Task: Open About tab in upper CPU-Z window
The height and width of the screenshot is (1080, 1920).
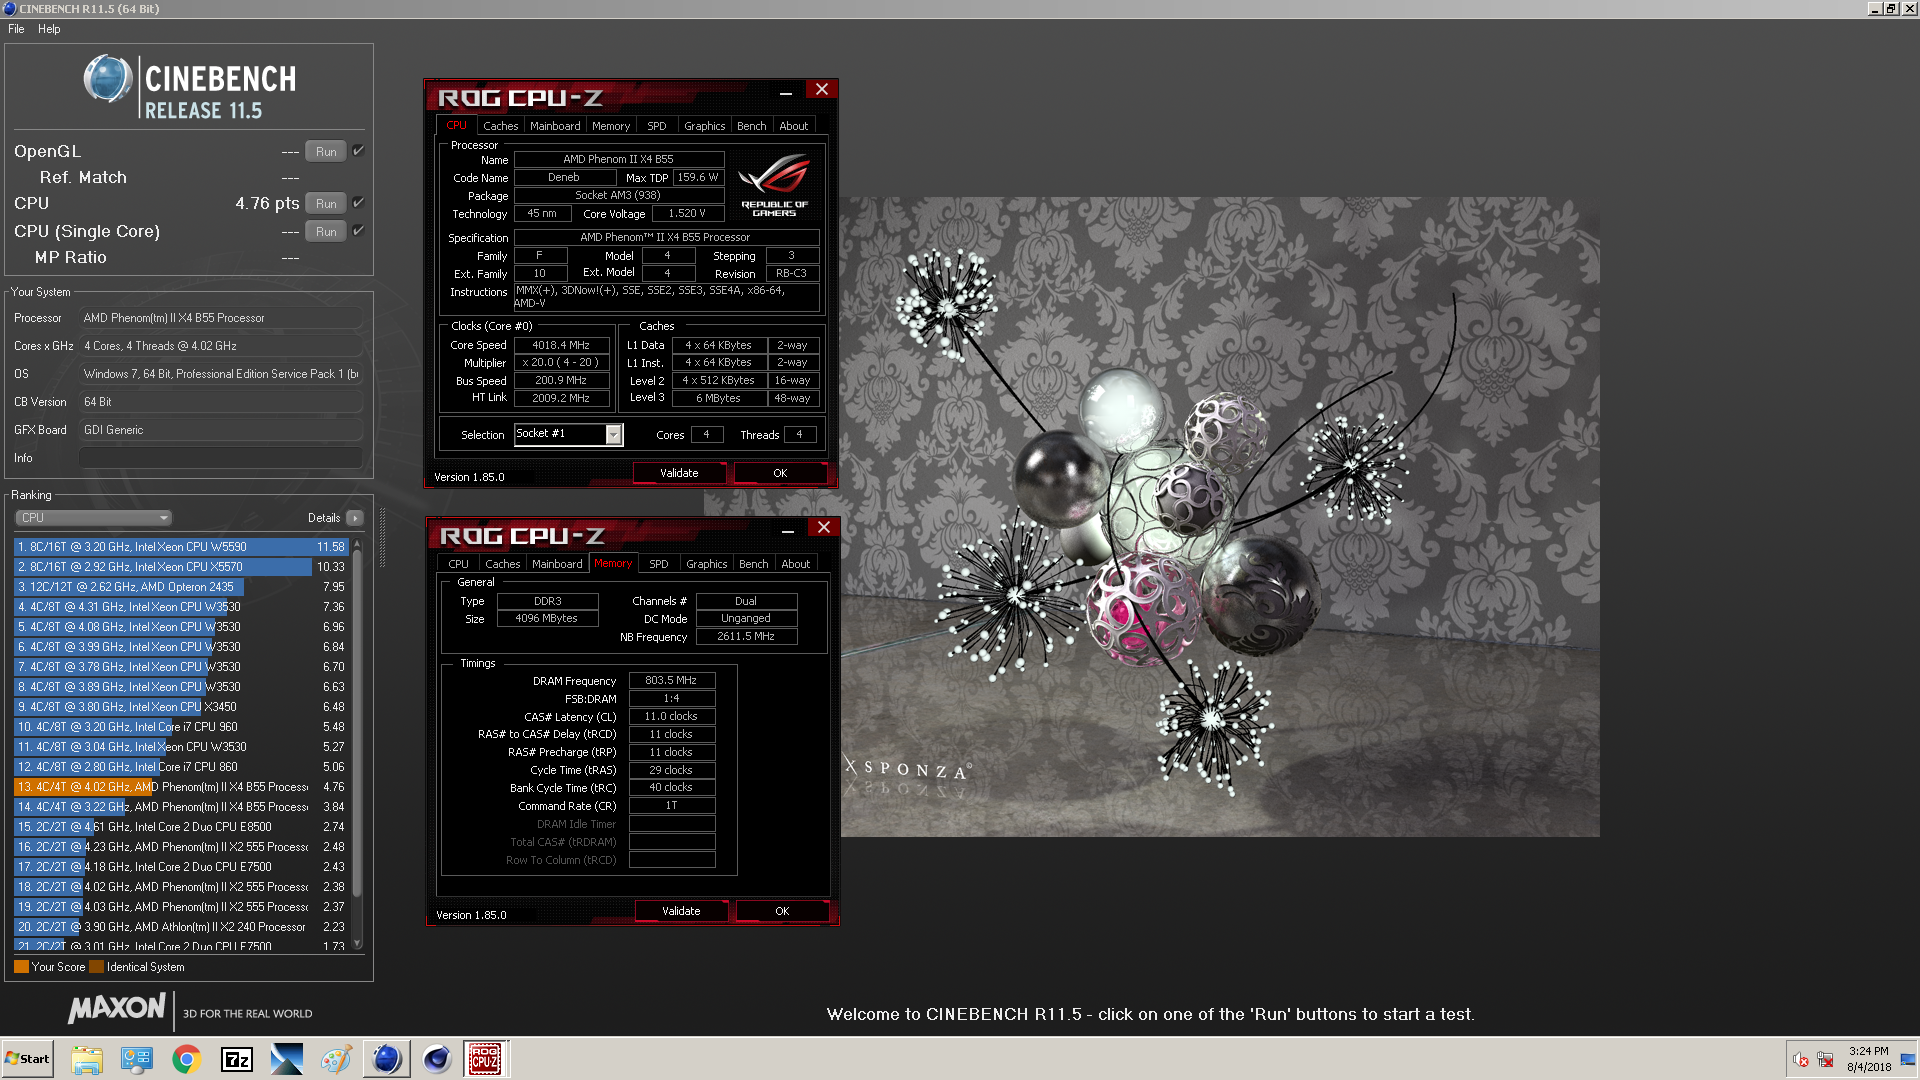Action: [794, 126]
